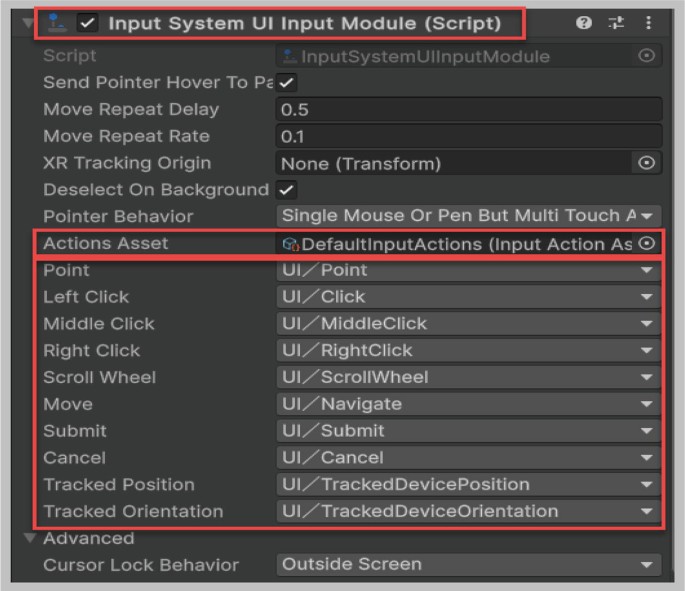Open object picker for XR Tracking Origin
685x591 pixels.
pyautogui.click(x=647, y=163)
